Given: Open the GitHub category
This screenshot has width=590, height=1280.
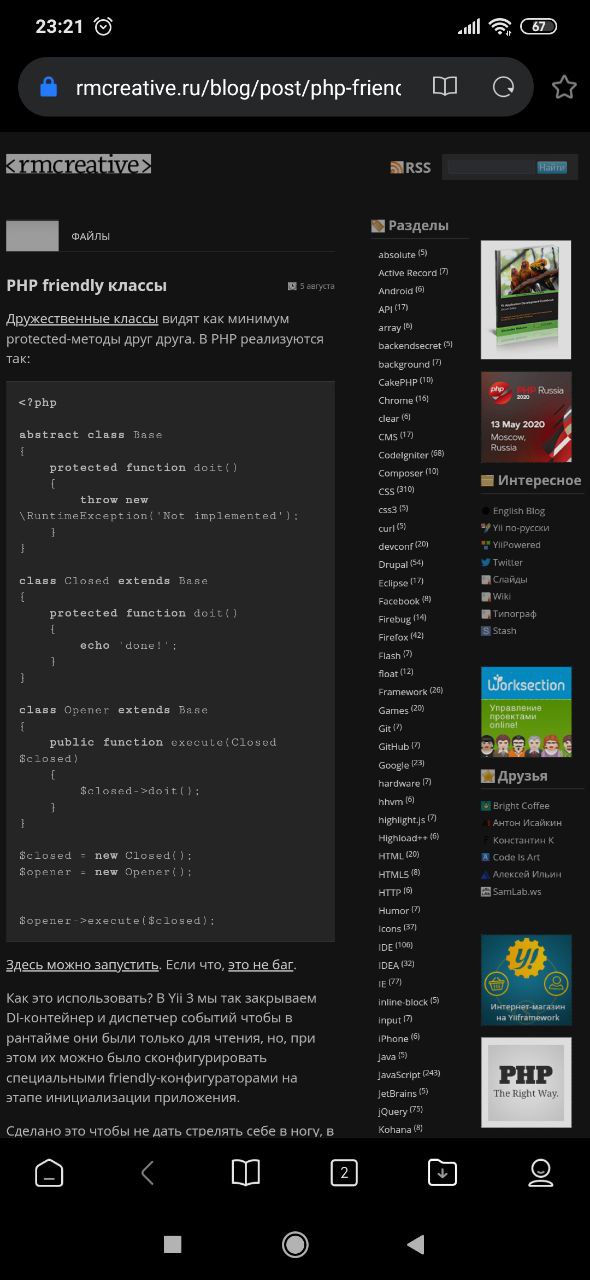Looking at the screenshot, I should pos(393,746).
